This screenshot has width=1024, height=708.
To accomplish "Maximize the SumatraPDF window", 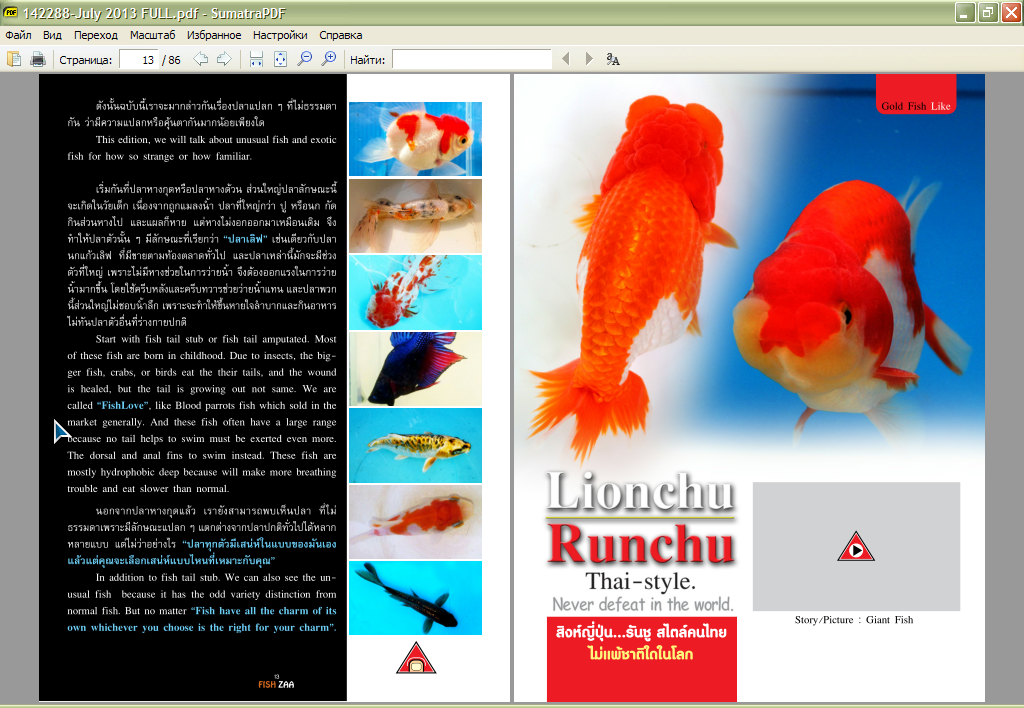I will (x=988, y=12).
